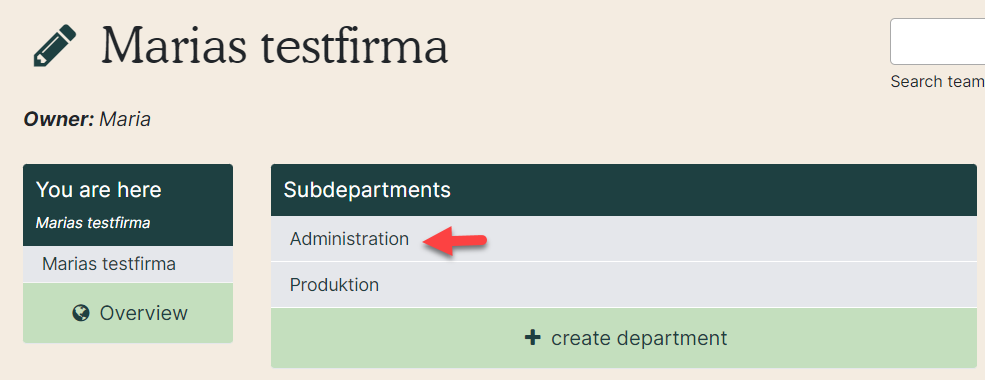Click the Marias testfirma page title
Viewport: 985px width, 380px height.
(275, 45)
